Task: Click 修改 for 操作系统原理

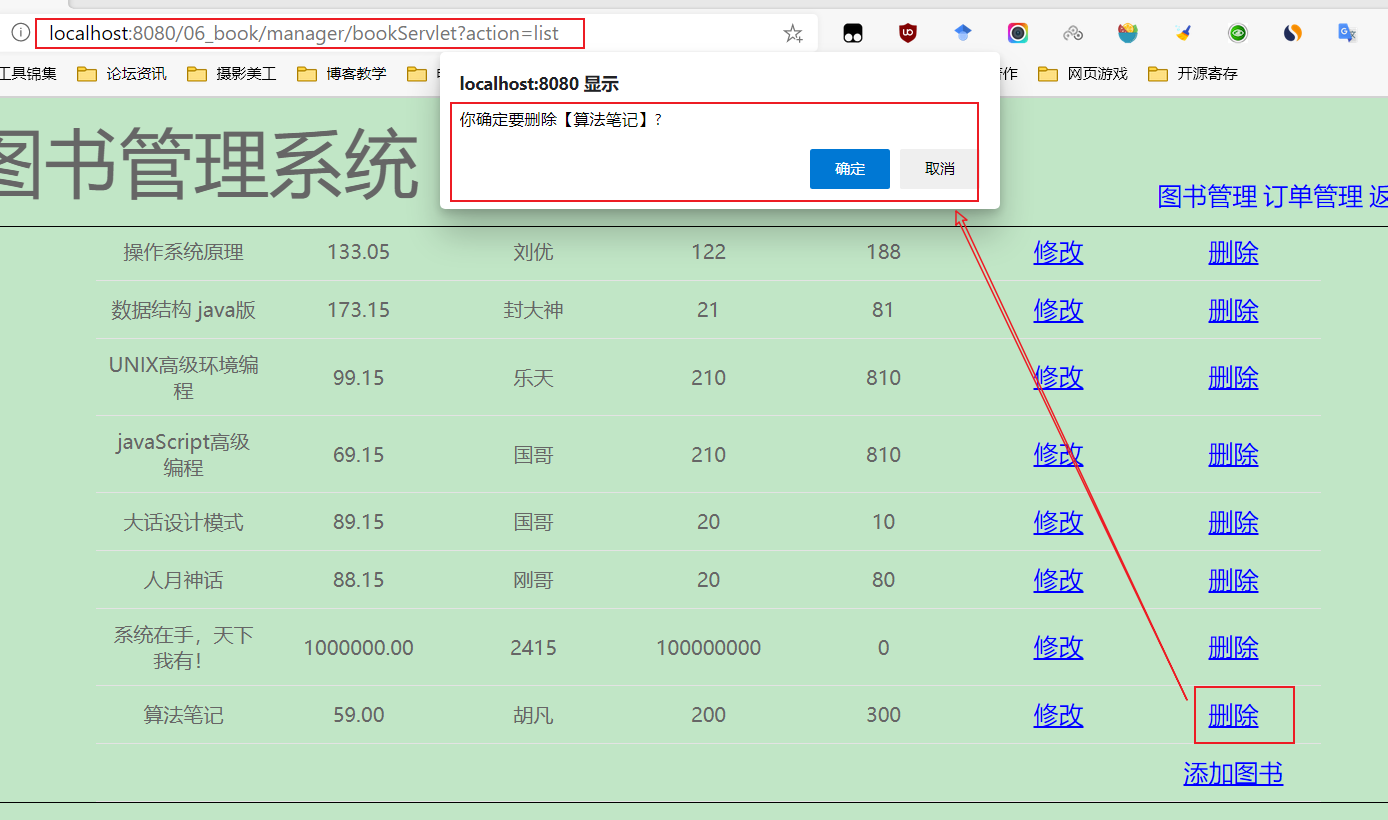Action: point(1058,252)
